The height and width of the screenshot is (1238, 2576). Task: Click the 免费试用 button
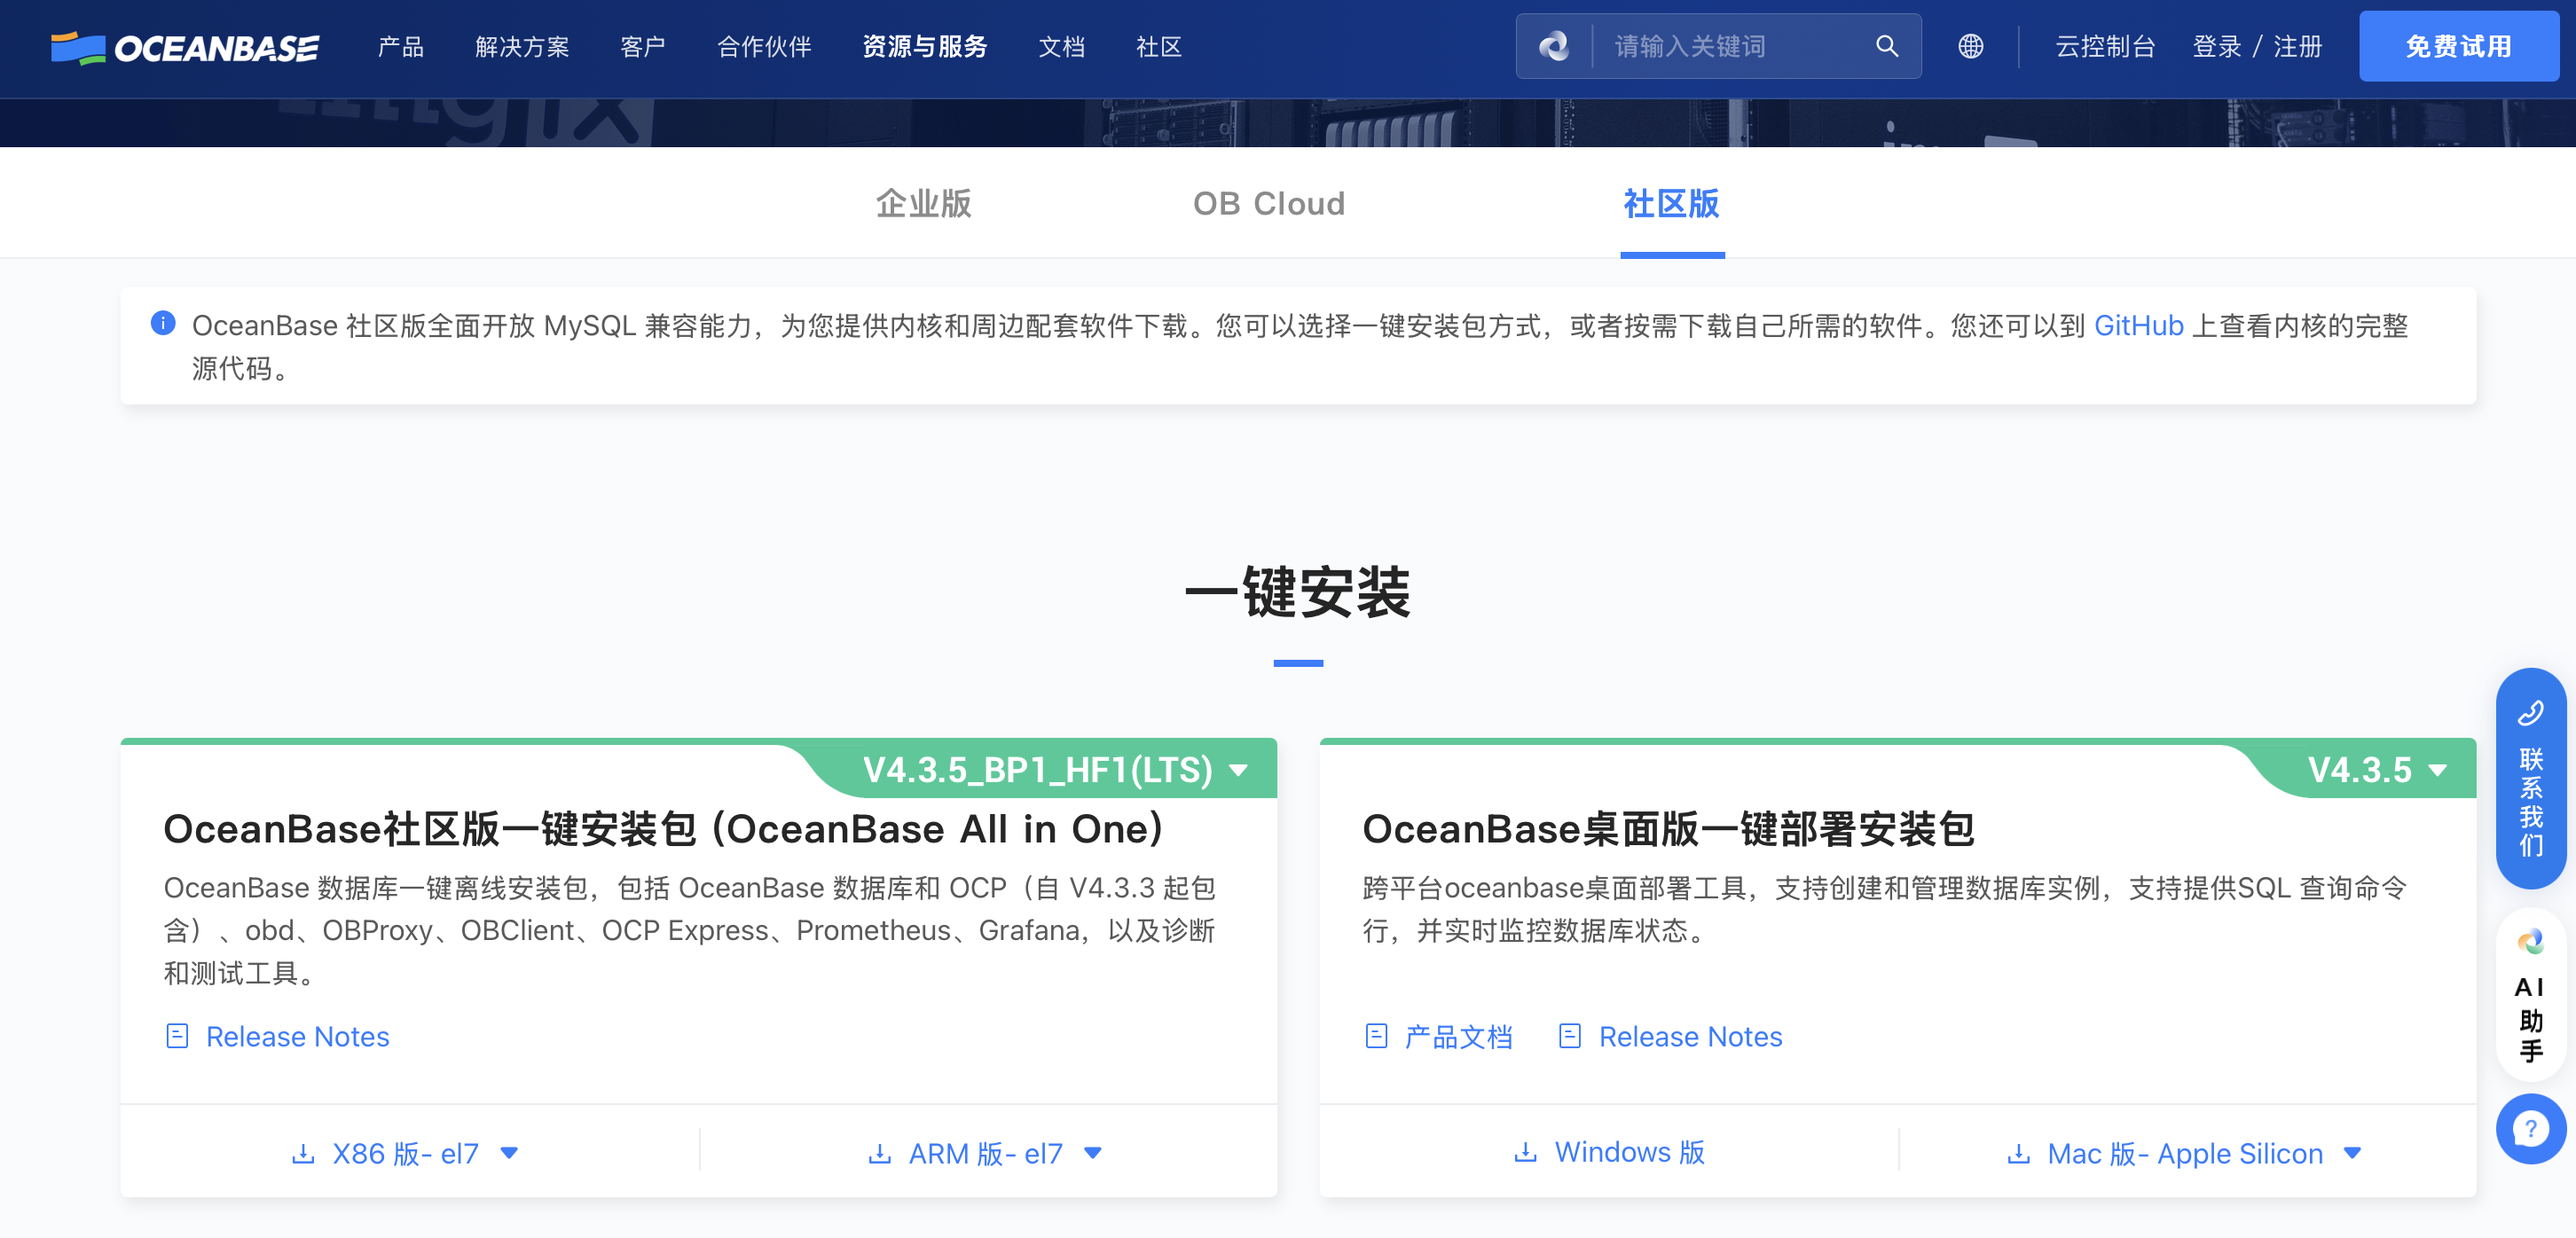click(x=2458, y=47)
